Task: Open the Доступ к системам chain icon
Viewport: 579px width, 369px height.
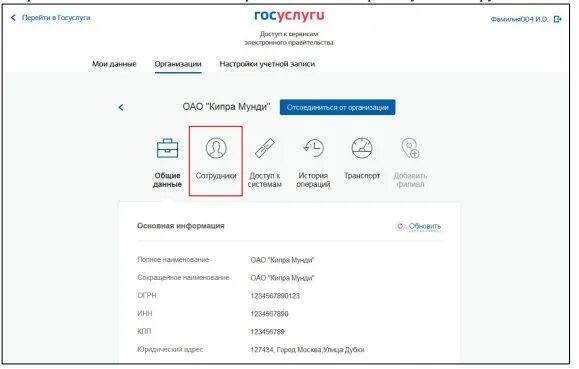Action: (x=265, y=148)
